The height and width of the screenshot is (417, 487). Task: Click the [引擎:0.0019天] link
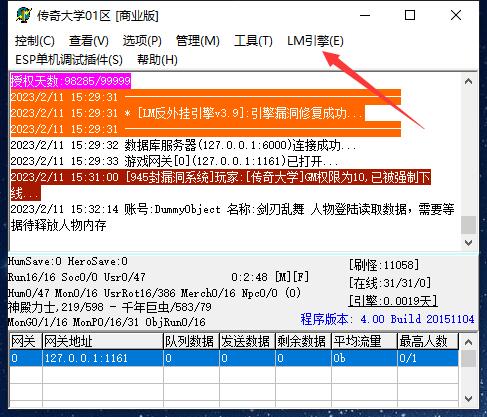click(x=393, y=301)
